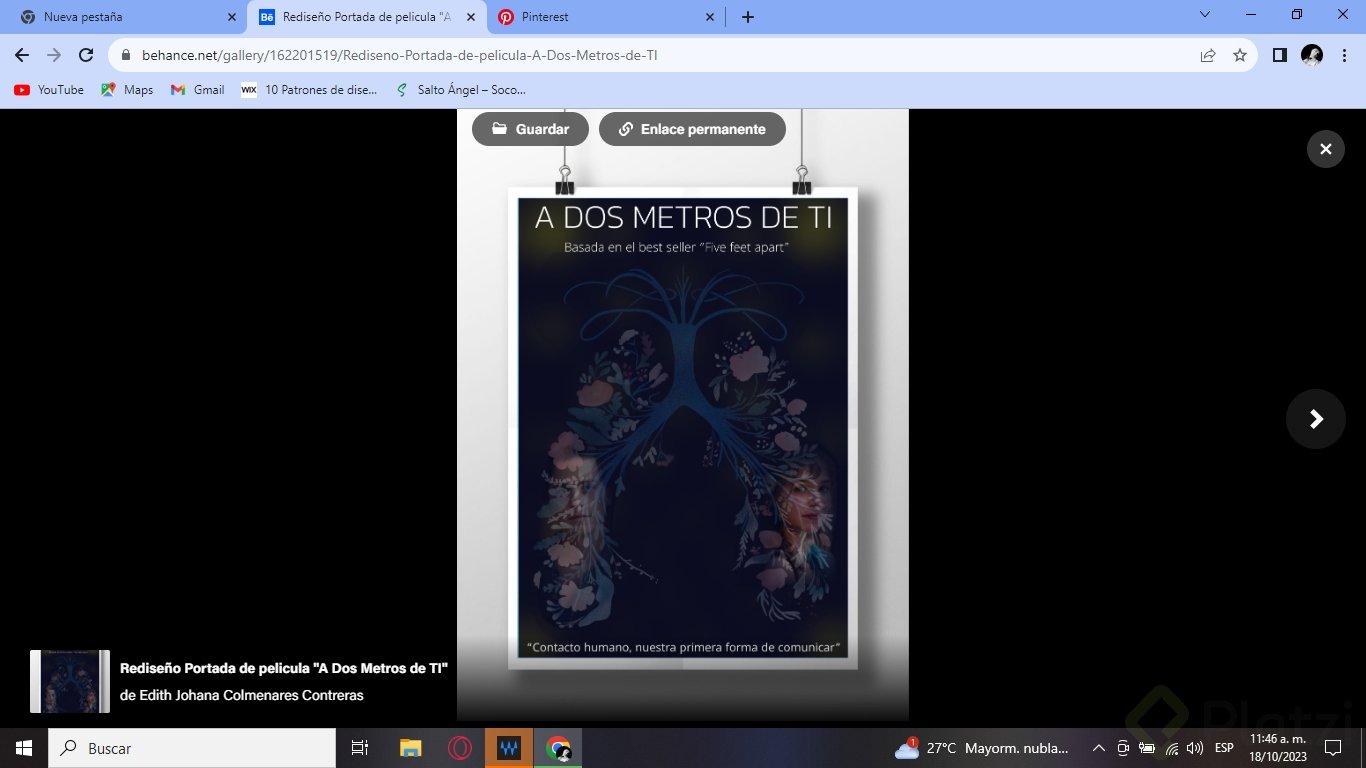This screenshot has height=768, width=1366.
Task: Click the browser forward arrow
Action: (54, 56)
